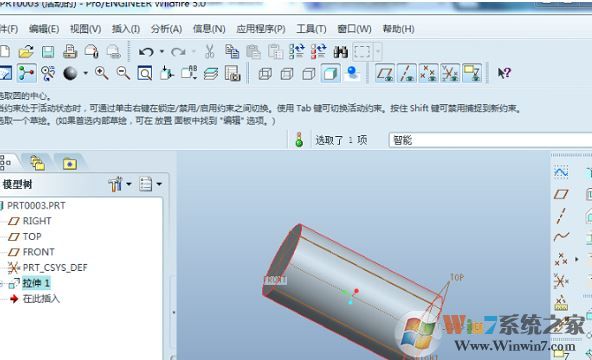The width and height of the screenshot is (592, 360).
Task: Click the Save floppy disk icon
Action: [48, 52]
